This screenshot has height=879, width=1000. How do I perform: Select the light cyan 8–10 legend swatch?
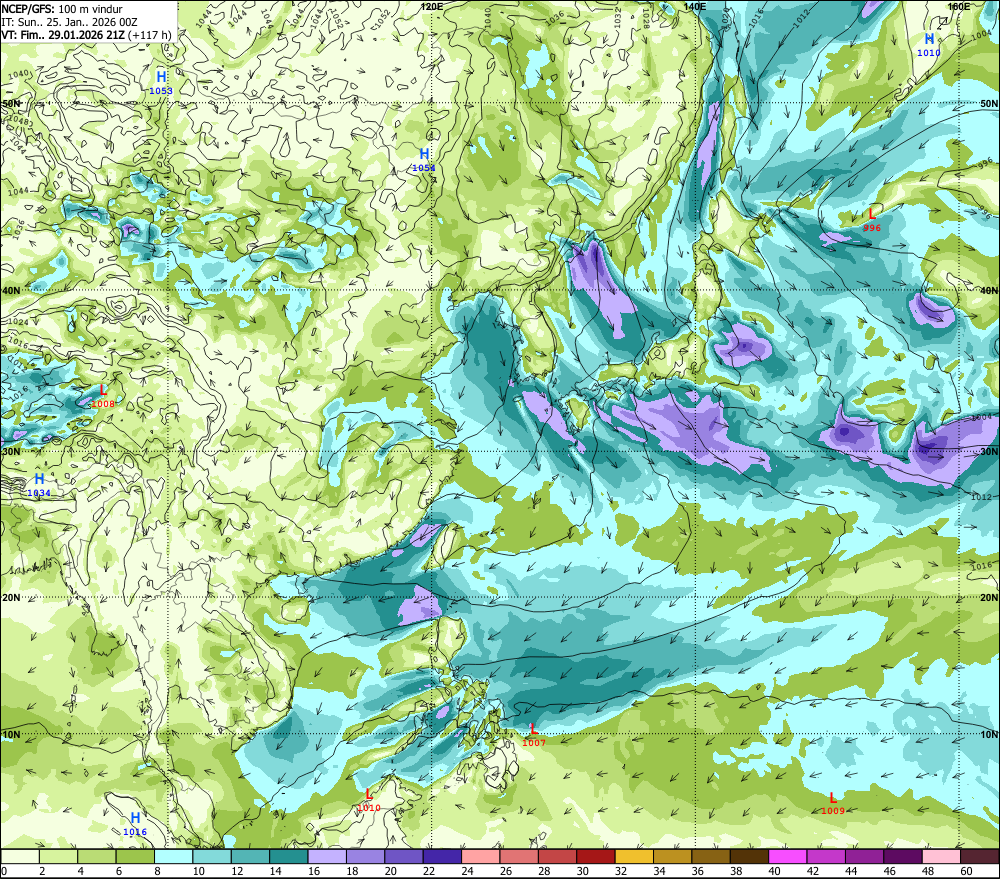click(x=173, y=857)
